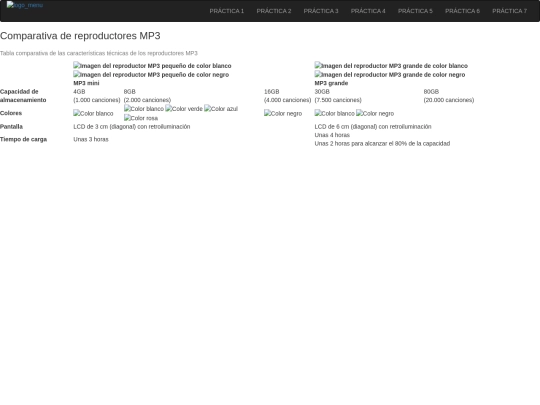Viewport: 540px width, 405px height.
Task: Select Color rosa icon
Action: coord(141,118)
